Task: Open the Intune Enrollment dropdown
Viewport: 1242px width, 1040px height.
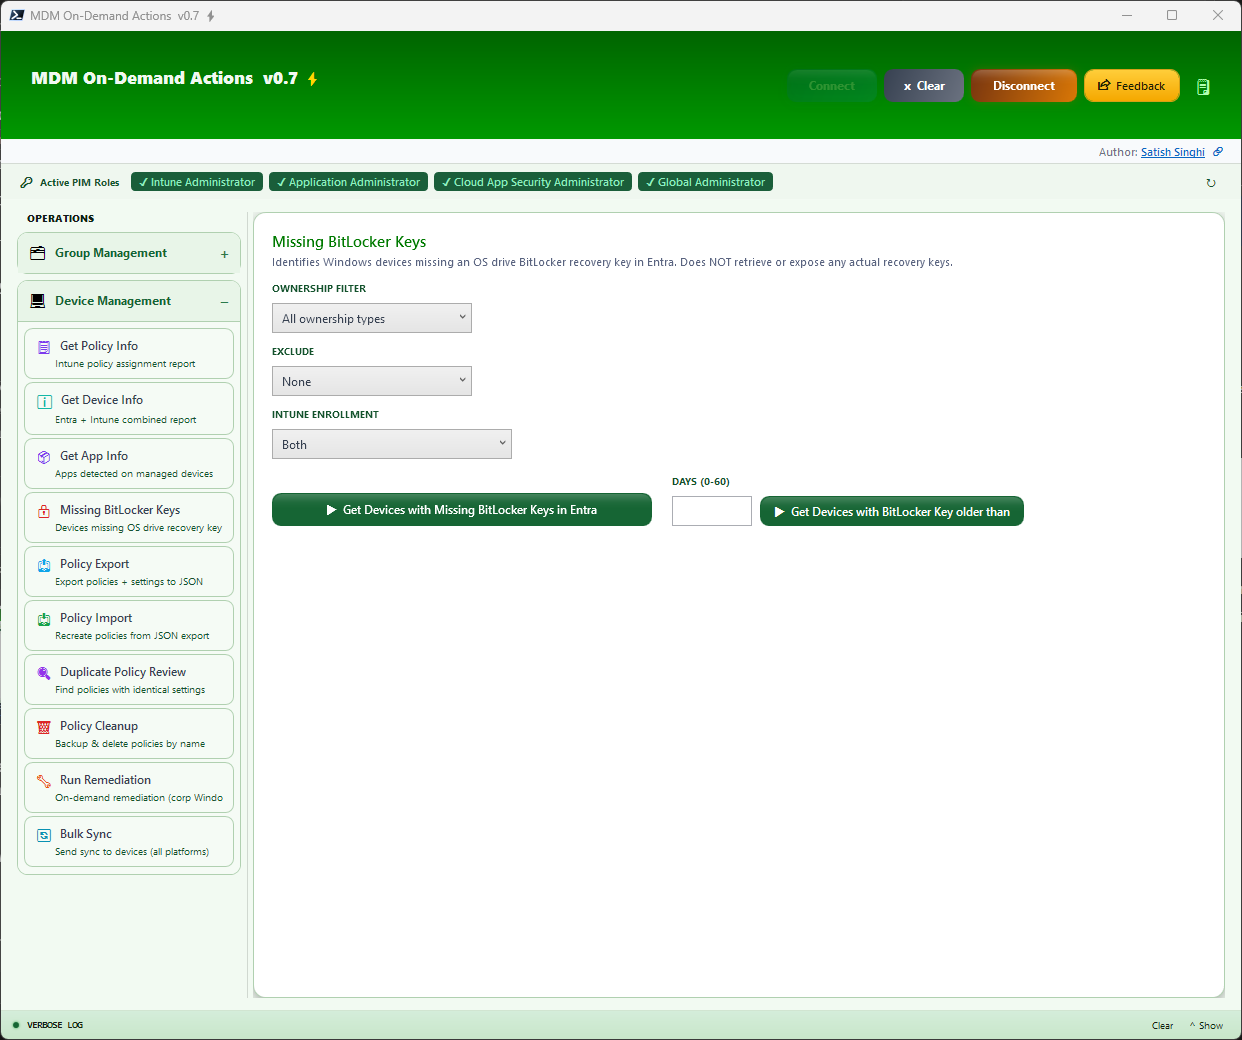Action: tap(392, 444)
